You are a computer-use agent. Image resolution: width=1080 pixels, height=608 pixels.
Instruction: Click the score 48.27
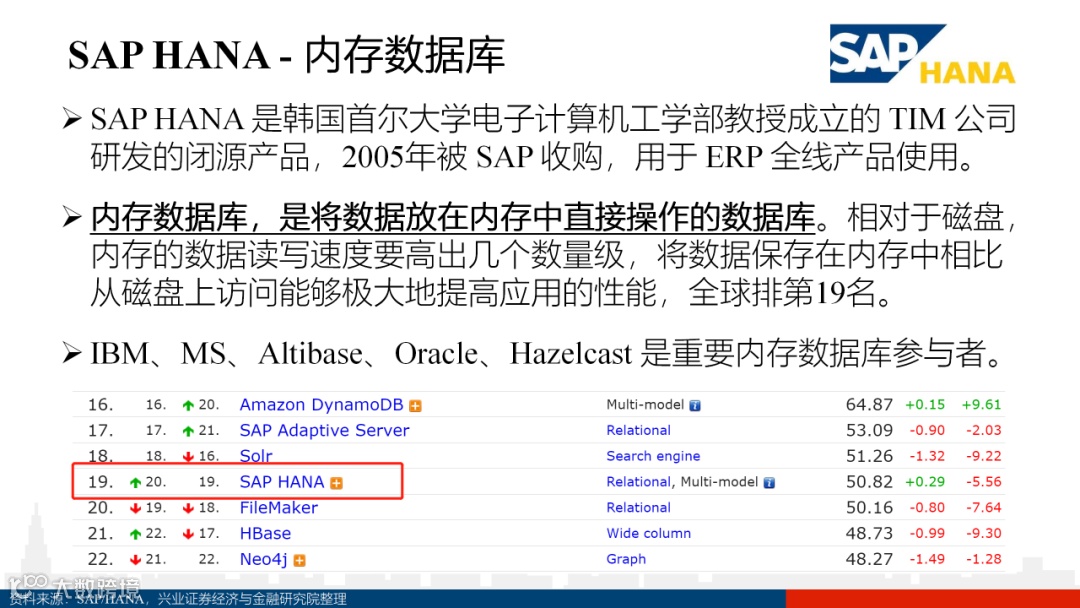point(869,559)
